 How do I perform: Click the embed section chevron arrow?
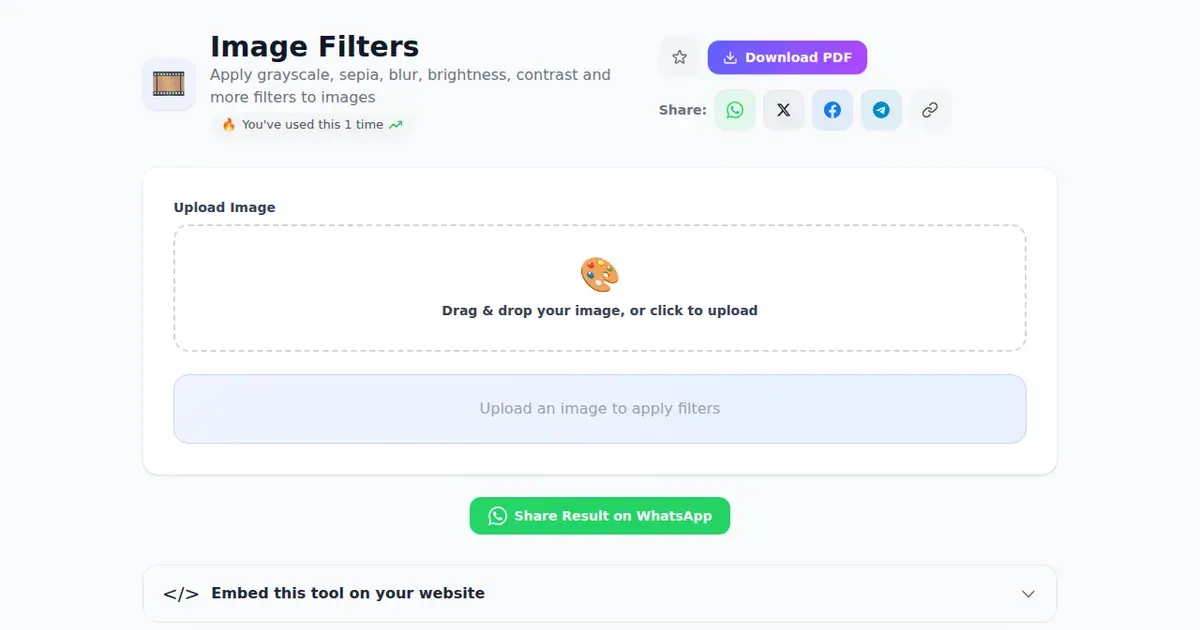click(1028, 594)
